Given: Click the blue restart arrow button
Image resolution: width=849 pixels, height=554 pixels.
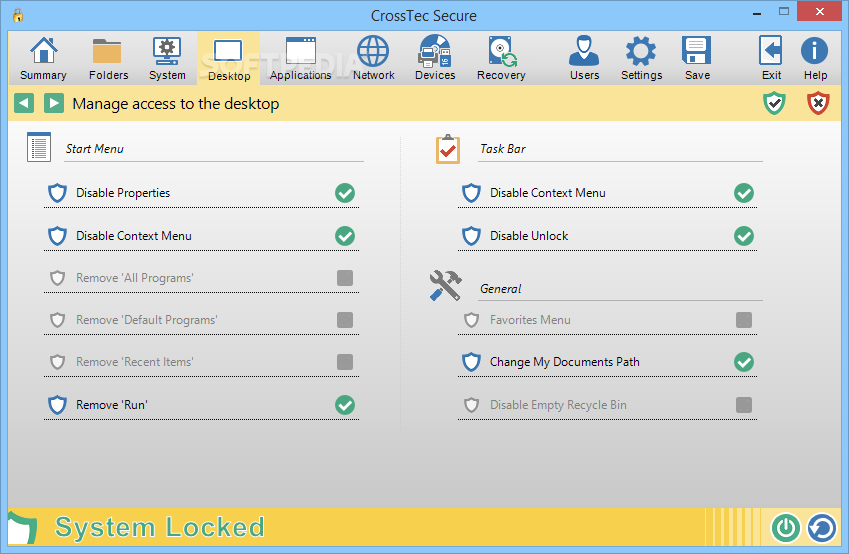Looking at the screenshot, I should click(x=822, y=527).
